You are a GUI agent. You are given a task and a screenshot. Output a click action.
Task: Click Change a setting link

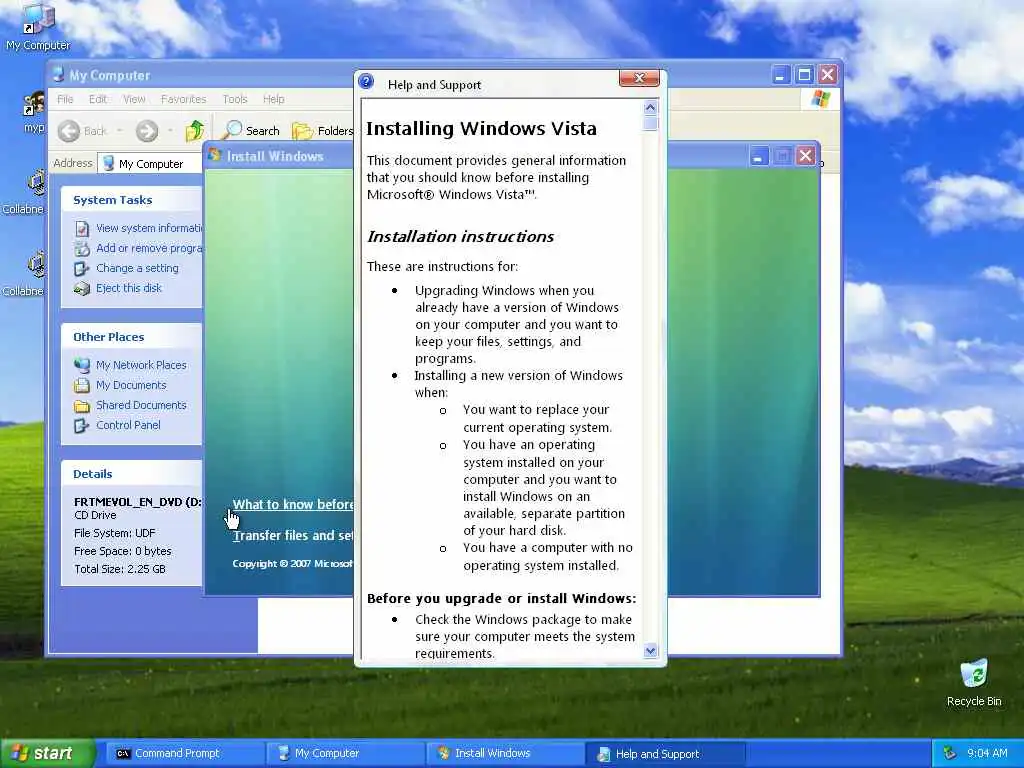click(x=137, y=268)
